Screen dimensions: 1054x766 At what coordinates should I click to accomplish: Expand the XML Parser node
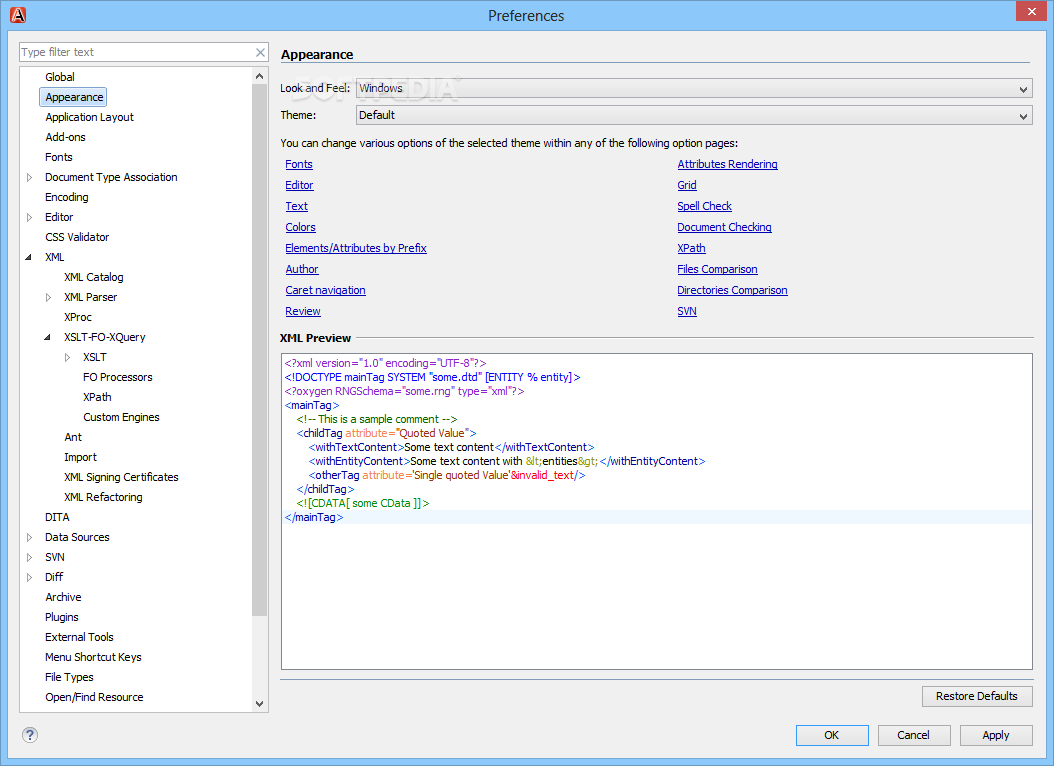click(48, 297)
